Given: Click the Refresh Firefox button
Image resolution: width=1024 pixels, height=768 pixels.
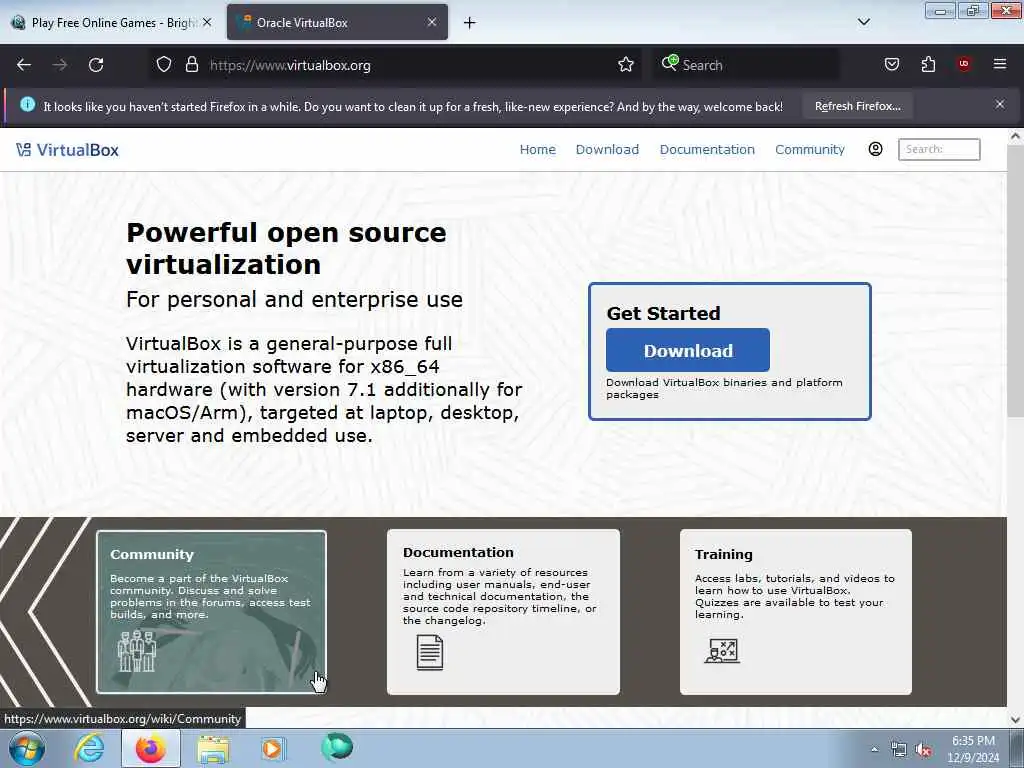Looking at the screenshot, I should [x=857, y=106].
